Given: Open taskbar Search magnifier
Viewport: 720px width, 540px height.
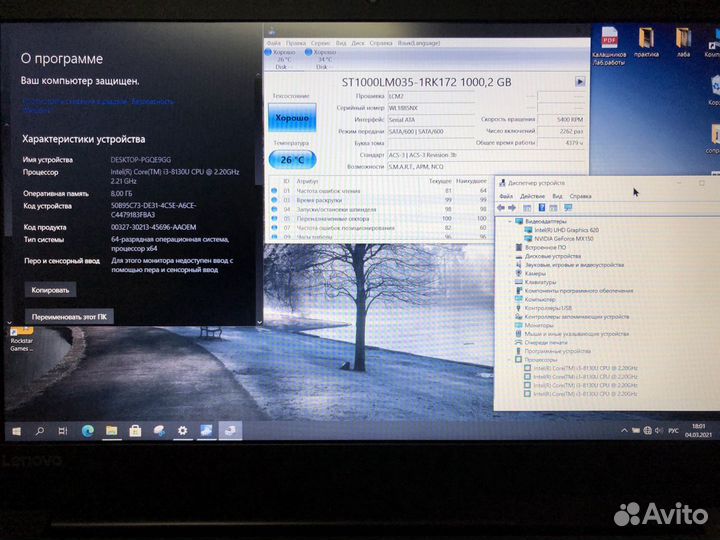Looking at the screenshot, I should tap(40, 431).
